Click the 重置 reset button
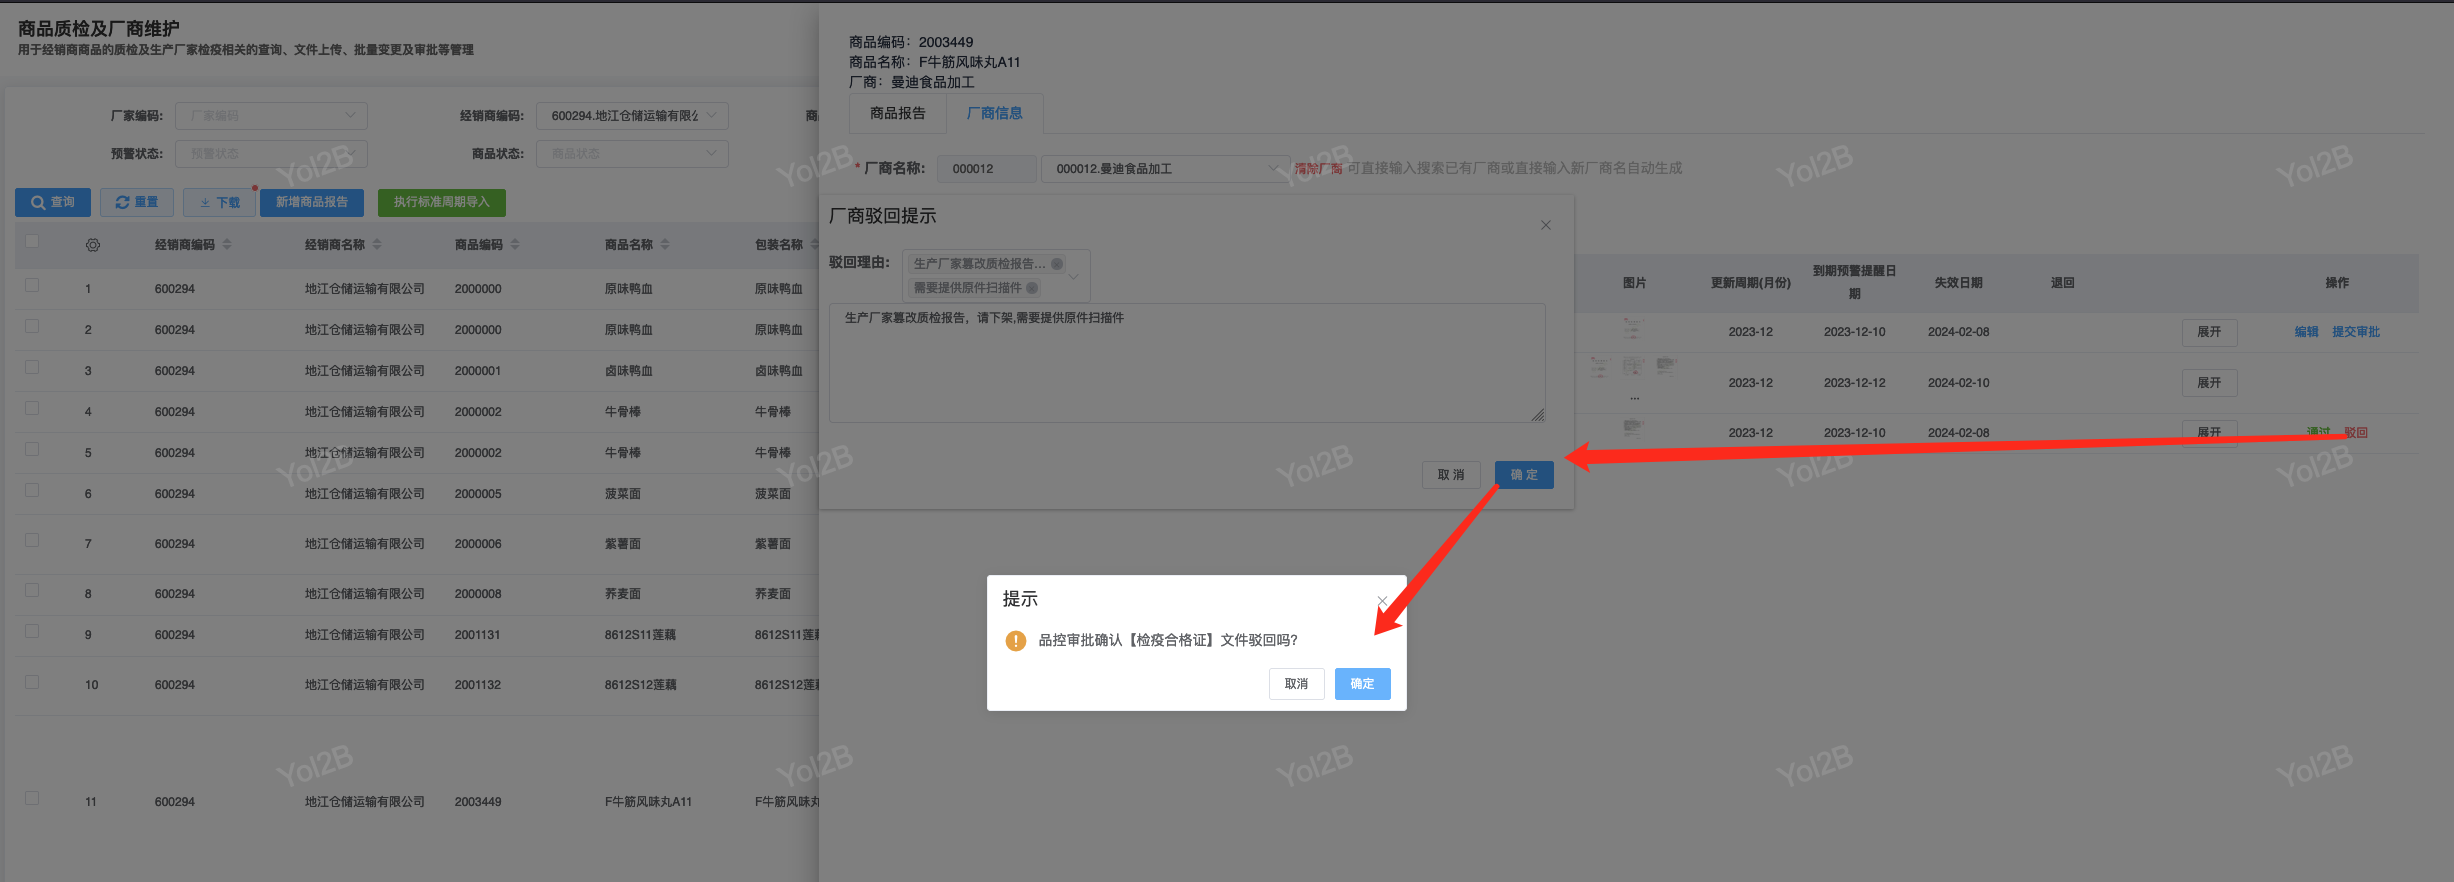 [x=137, y=203]
